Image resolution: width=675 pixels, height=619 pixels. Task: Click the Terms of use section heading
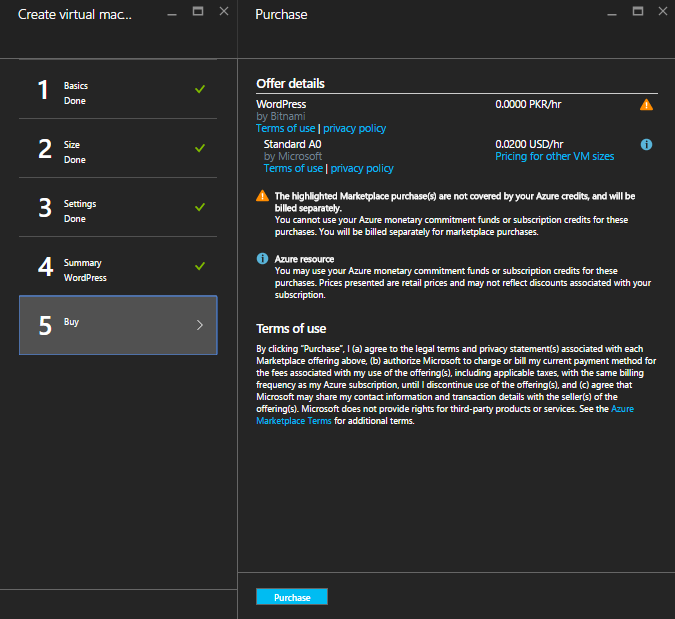(291, 328)
